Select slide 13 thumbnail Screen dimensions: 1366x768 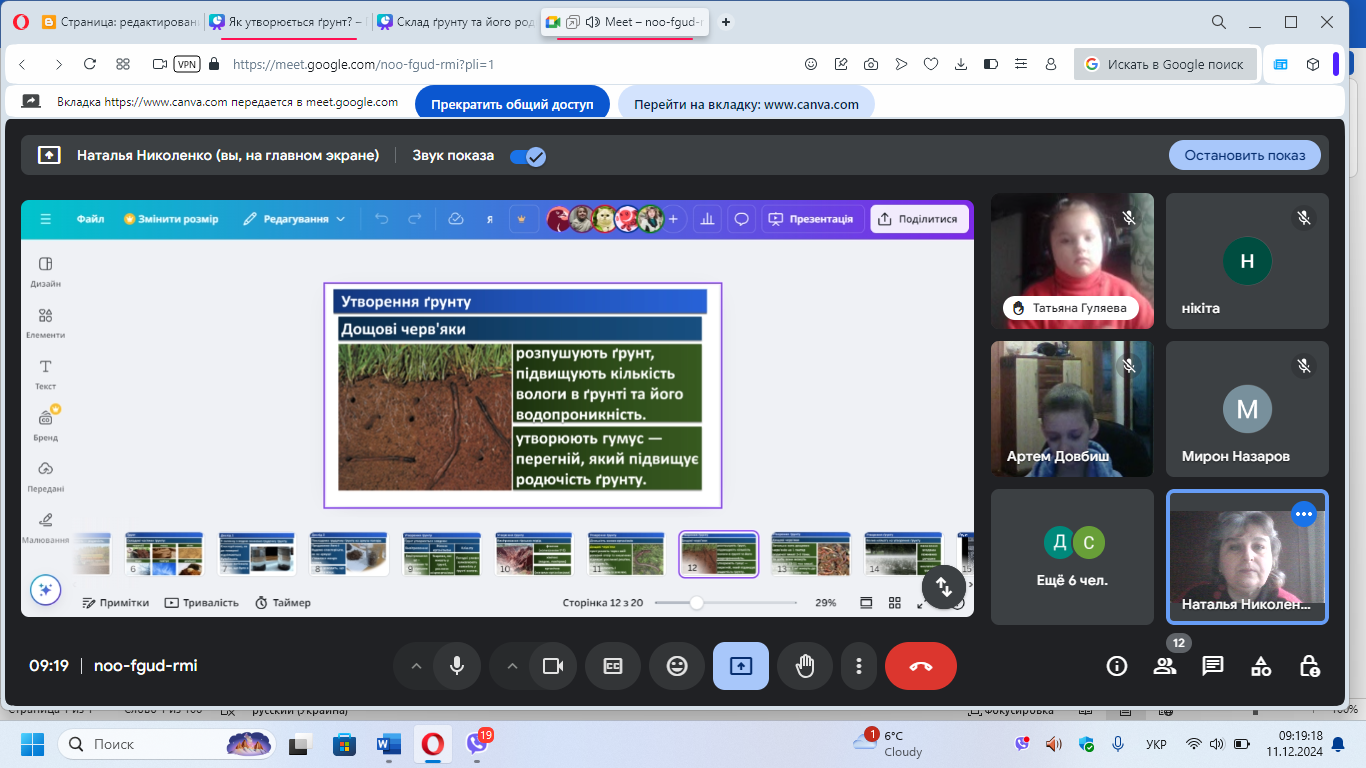[x=811, y=554]
